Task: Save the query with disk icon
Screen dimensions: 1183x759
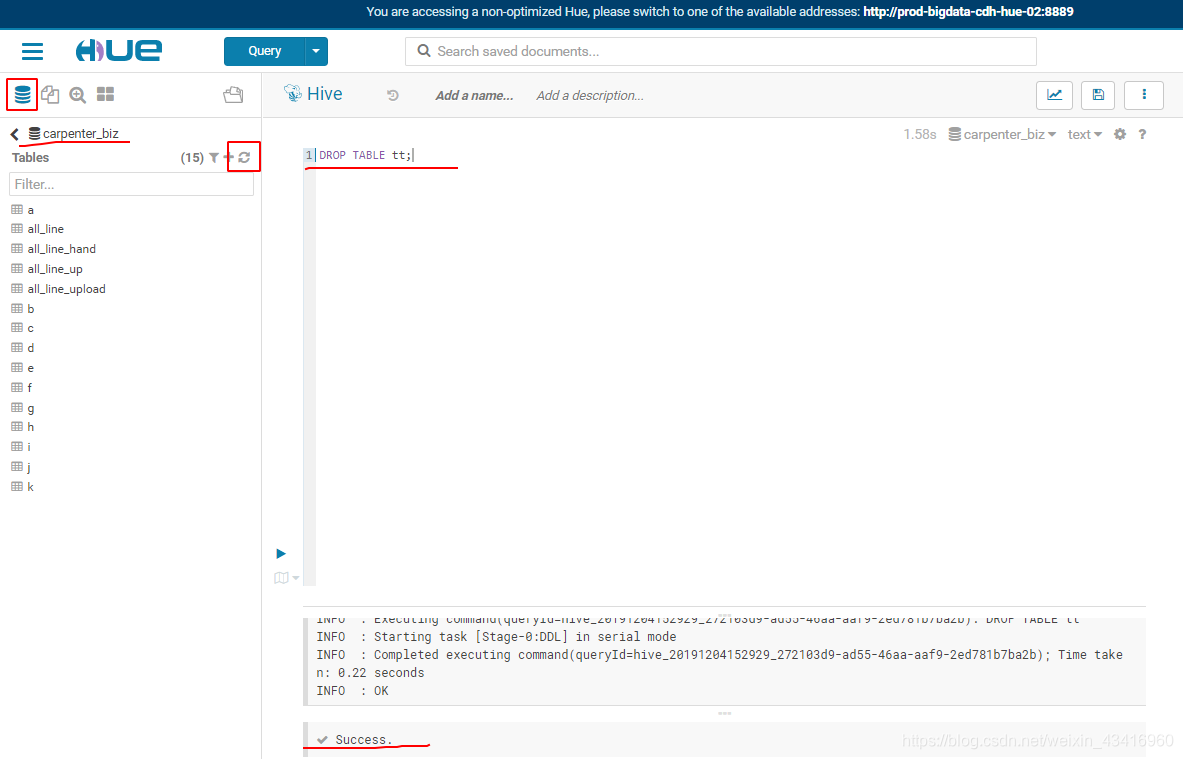Action: [x=1098, y=95]
